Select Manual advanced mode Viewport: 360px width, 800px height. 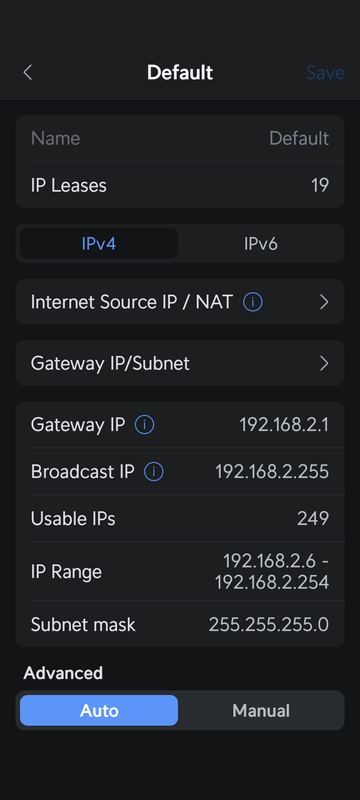(x=261, y=710)
